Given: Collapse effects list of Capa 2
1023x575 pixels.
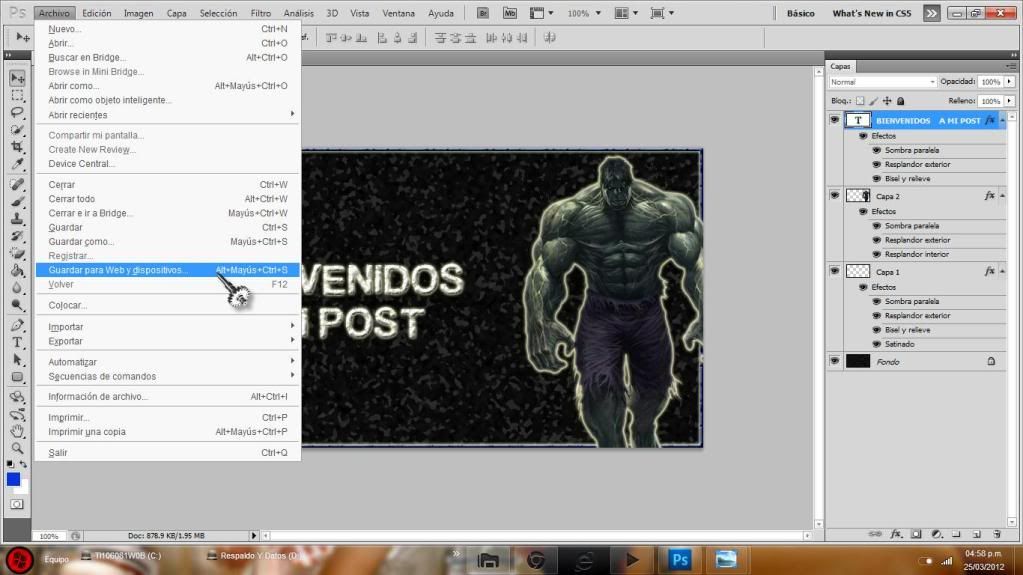Looking at the screenshot, I should [1003, 196].
